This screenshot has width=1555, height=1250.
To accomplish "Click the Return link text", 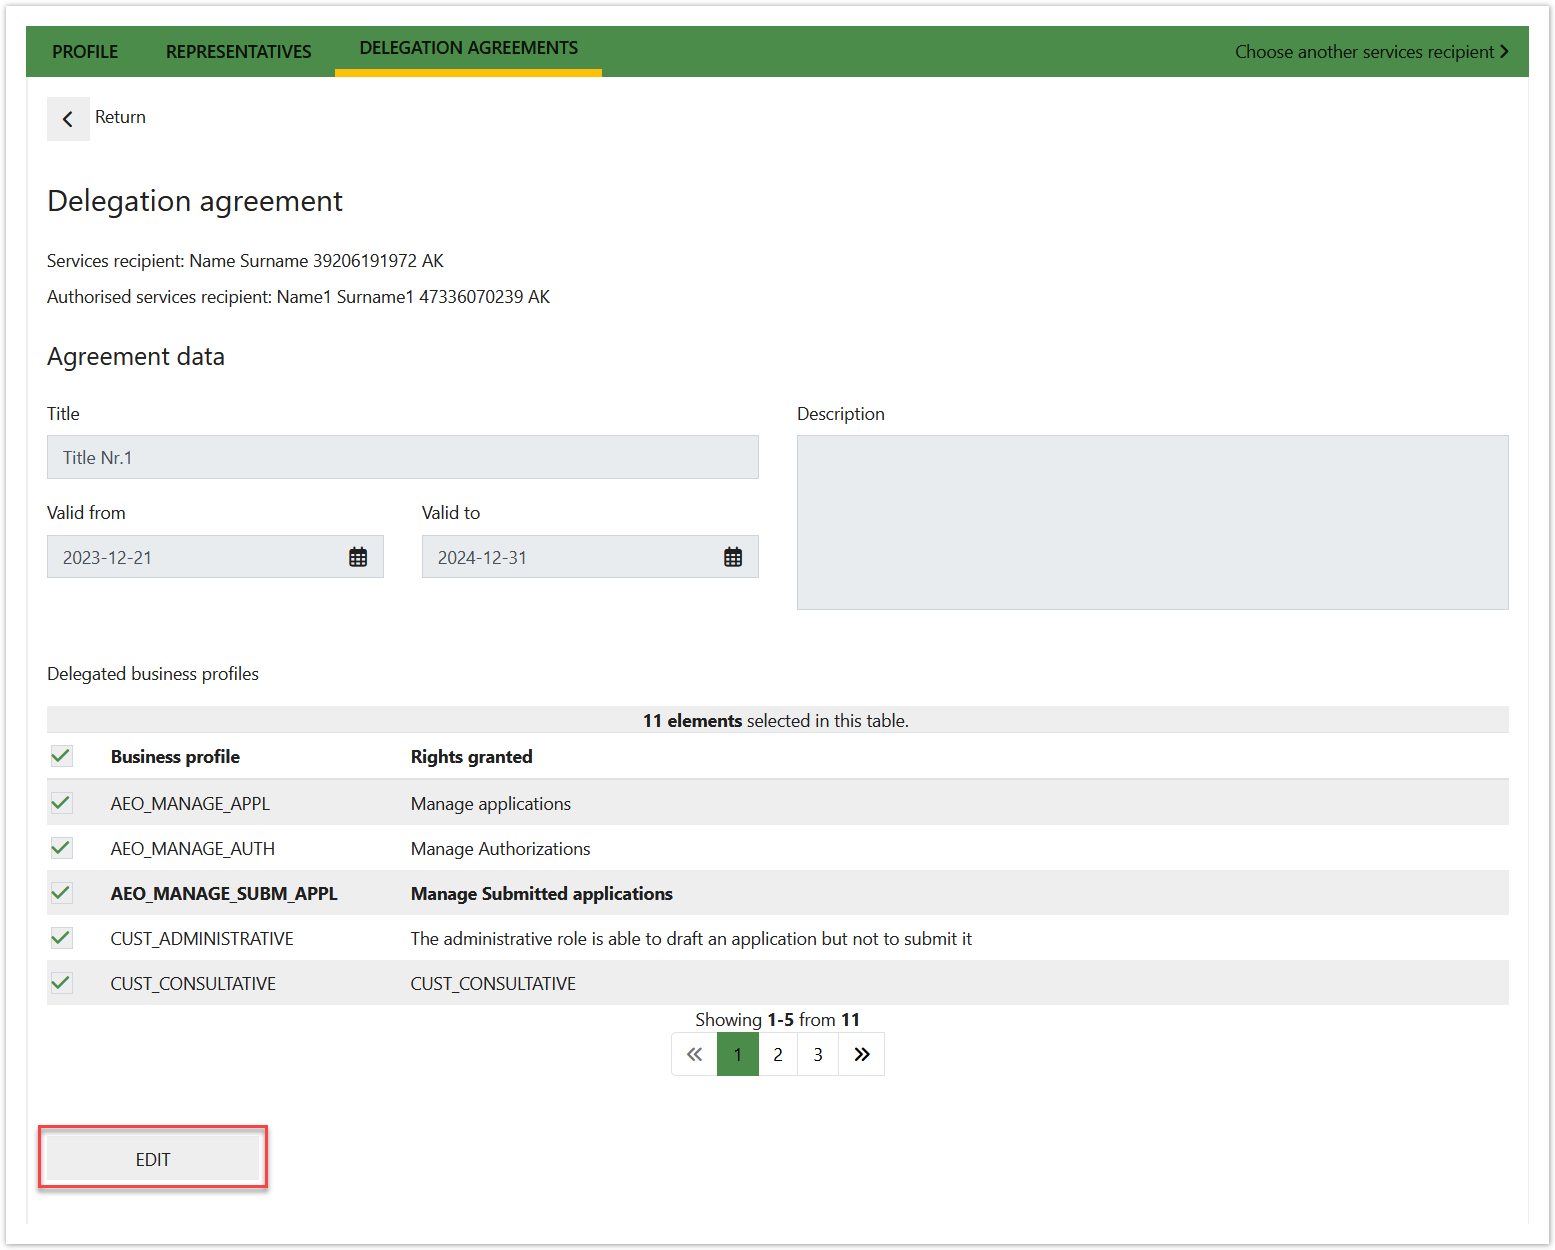I will point(120,117).
